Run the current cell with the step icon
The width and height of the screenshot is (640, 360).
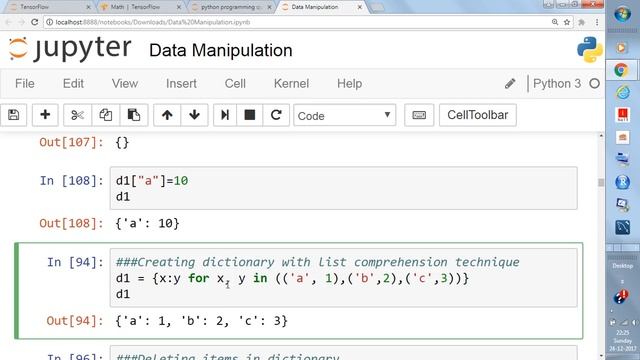225,115
